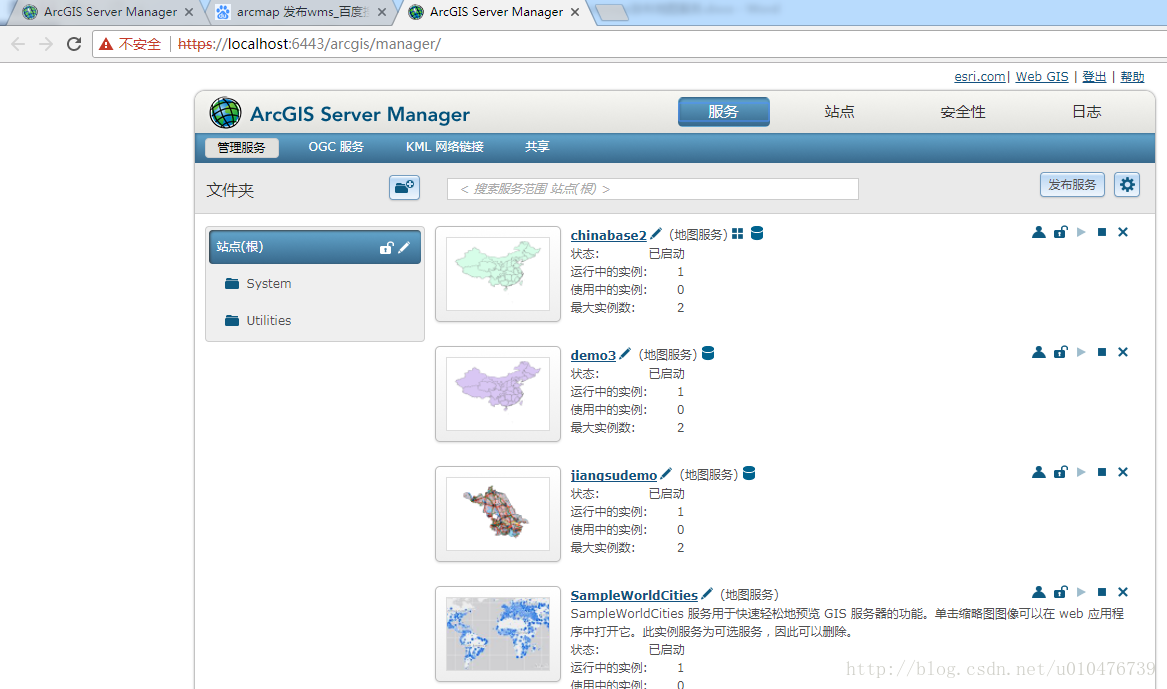Image resolution: width=1167 pixels, height=689 pixels.
Task: Start the demo3 service play button
Action: tap(1081, 352)
